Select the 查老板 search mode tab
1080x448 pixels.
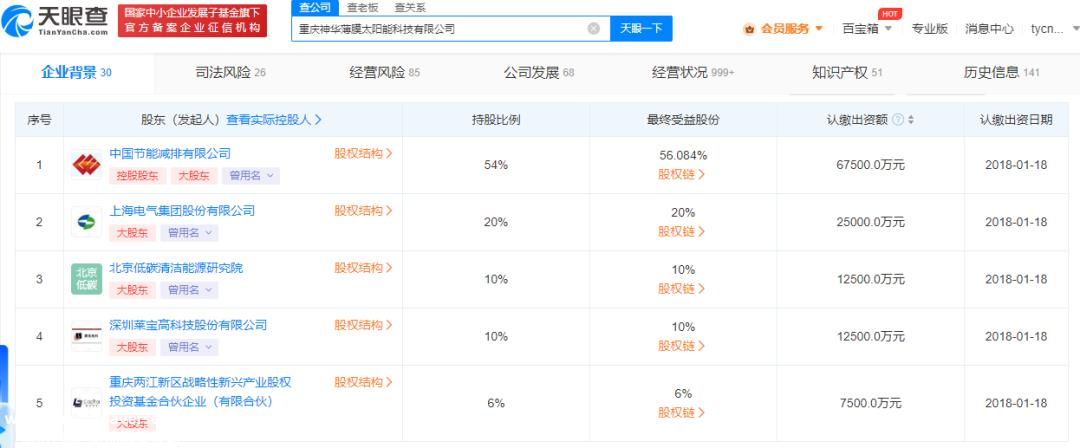pos(362,8)
